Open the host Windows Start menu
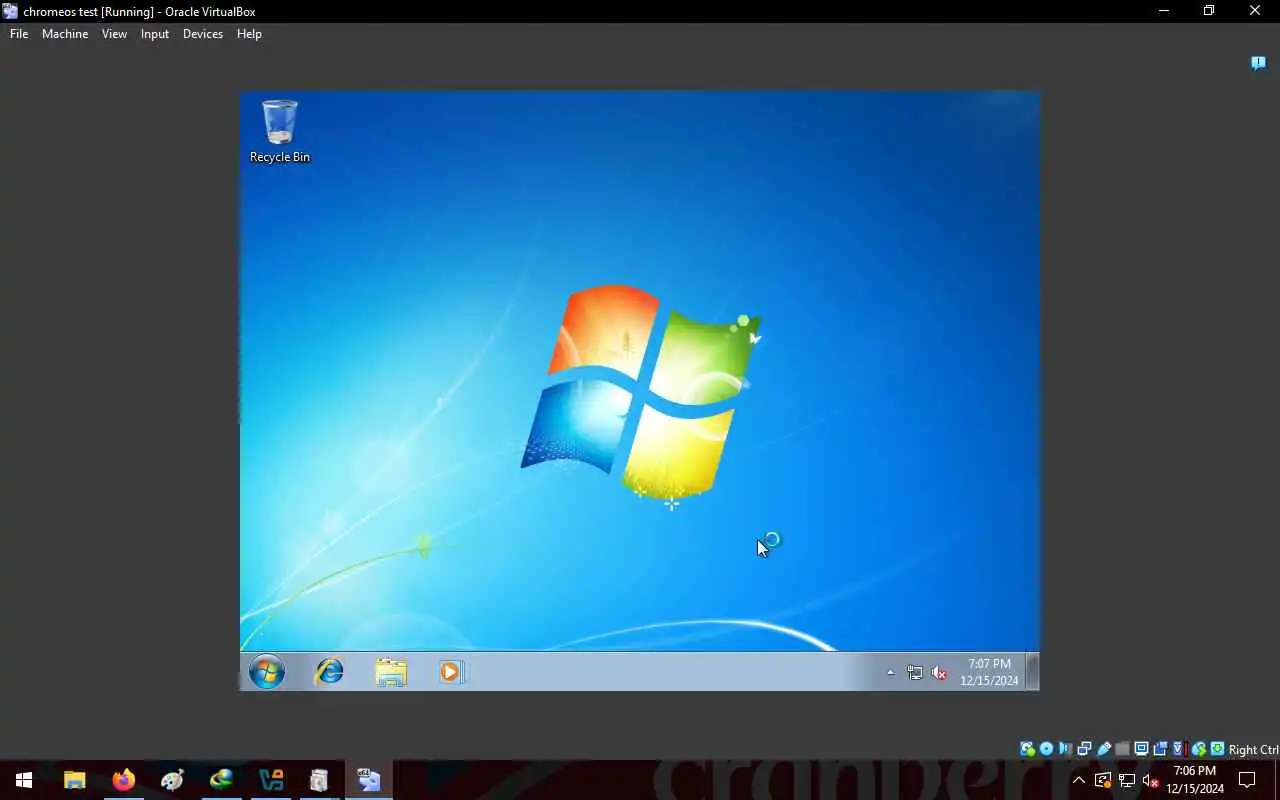The image size is (1280, 800). tap(24, 780)
